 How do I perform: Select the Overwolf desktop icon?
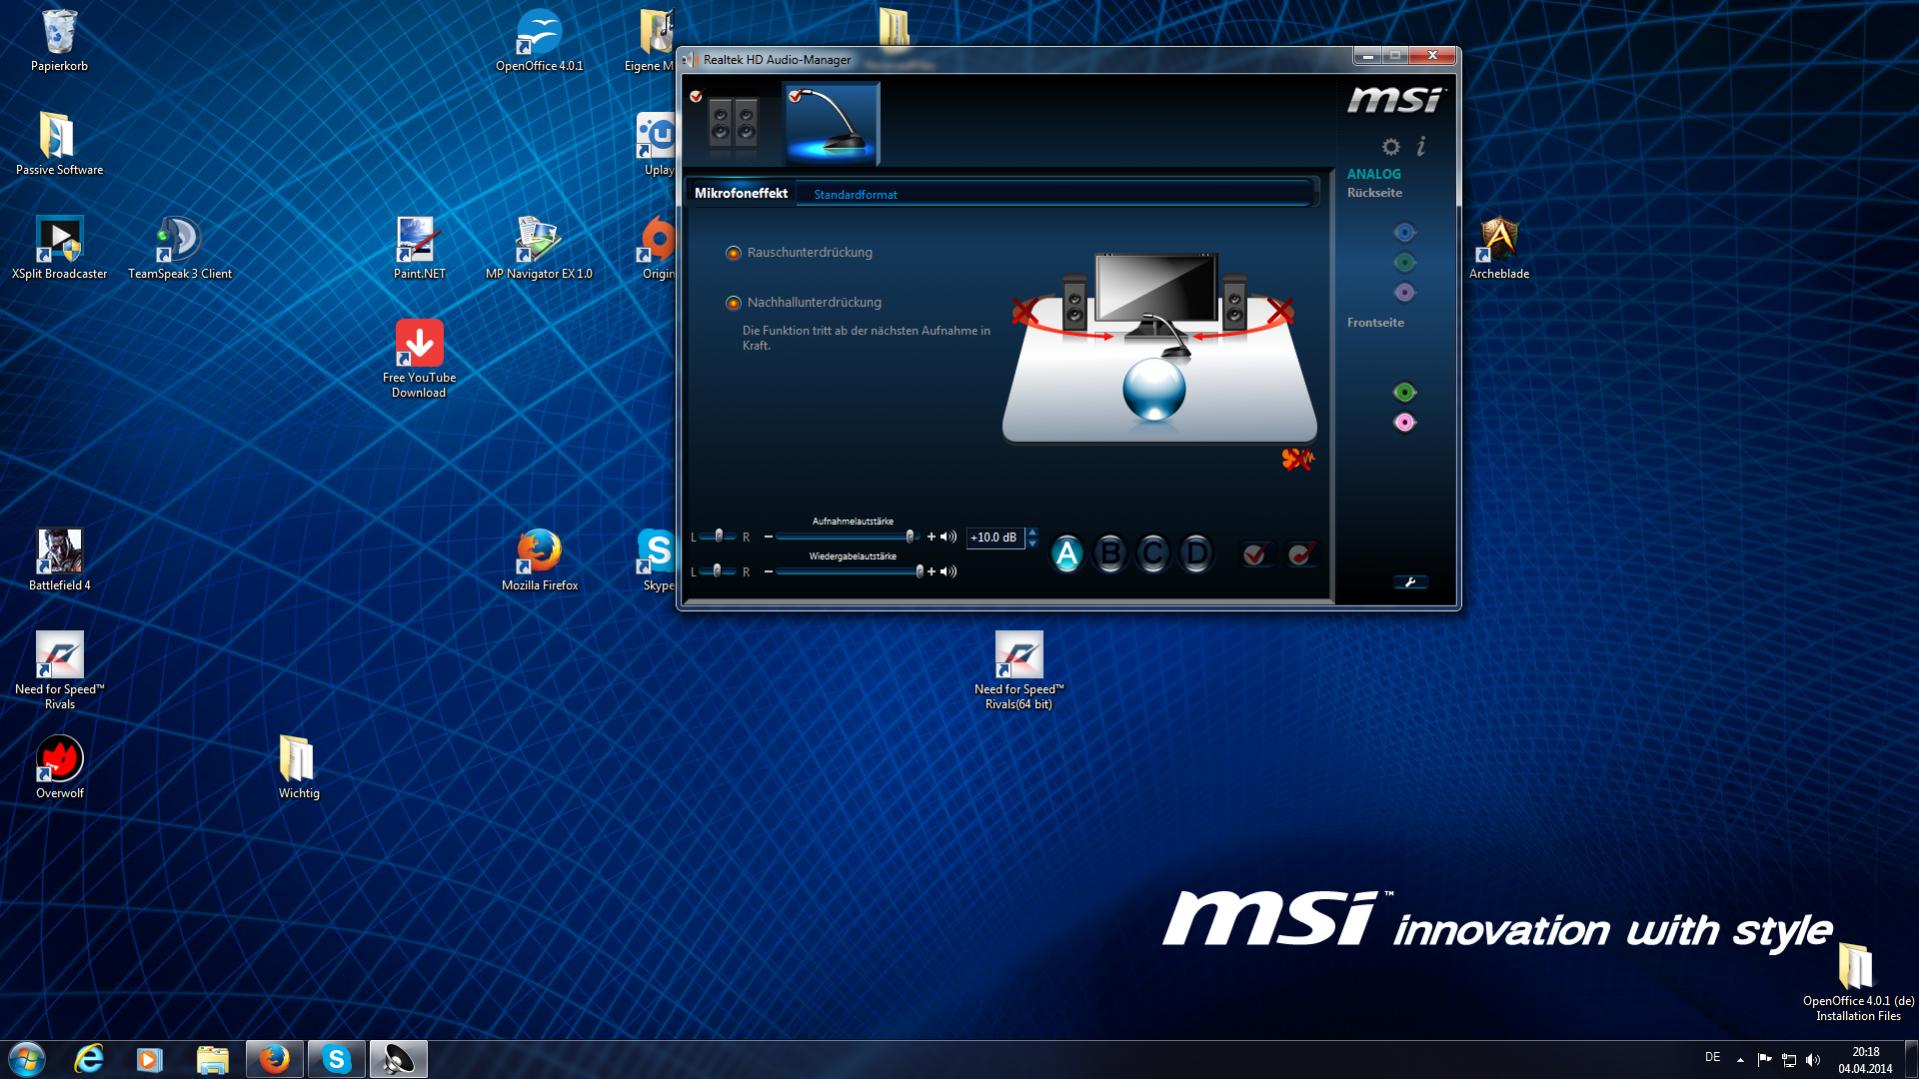click(59, 768)
